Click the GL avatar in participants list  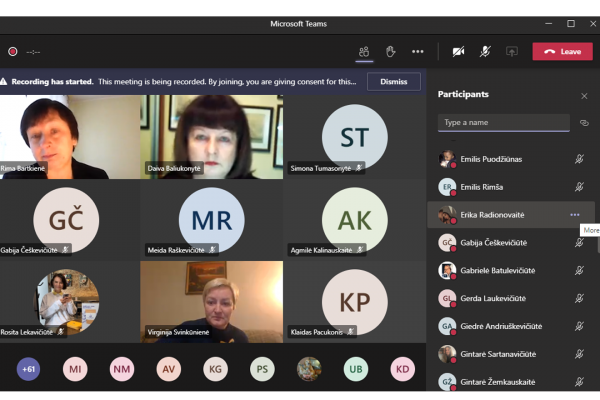click(x=447, y=299)
